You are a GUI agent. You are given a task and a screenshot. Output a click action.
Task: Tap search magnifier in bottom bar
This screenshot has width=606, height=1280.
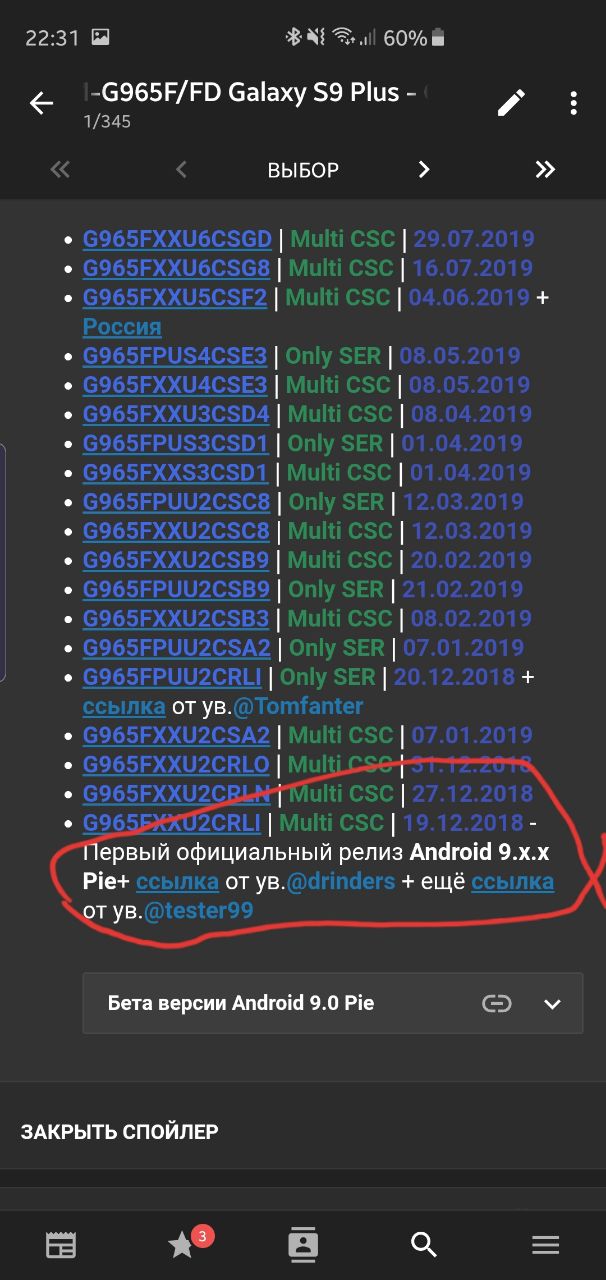point(424,1245)
